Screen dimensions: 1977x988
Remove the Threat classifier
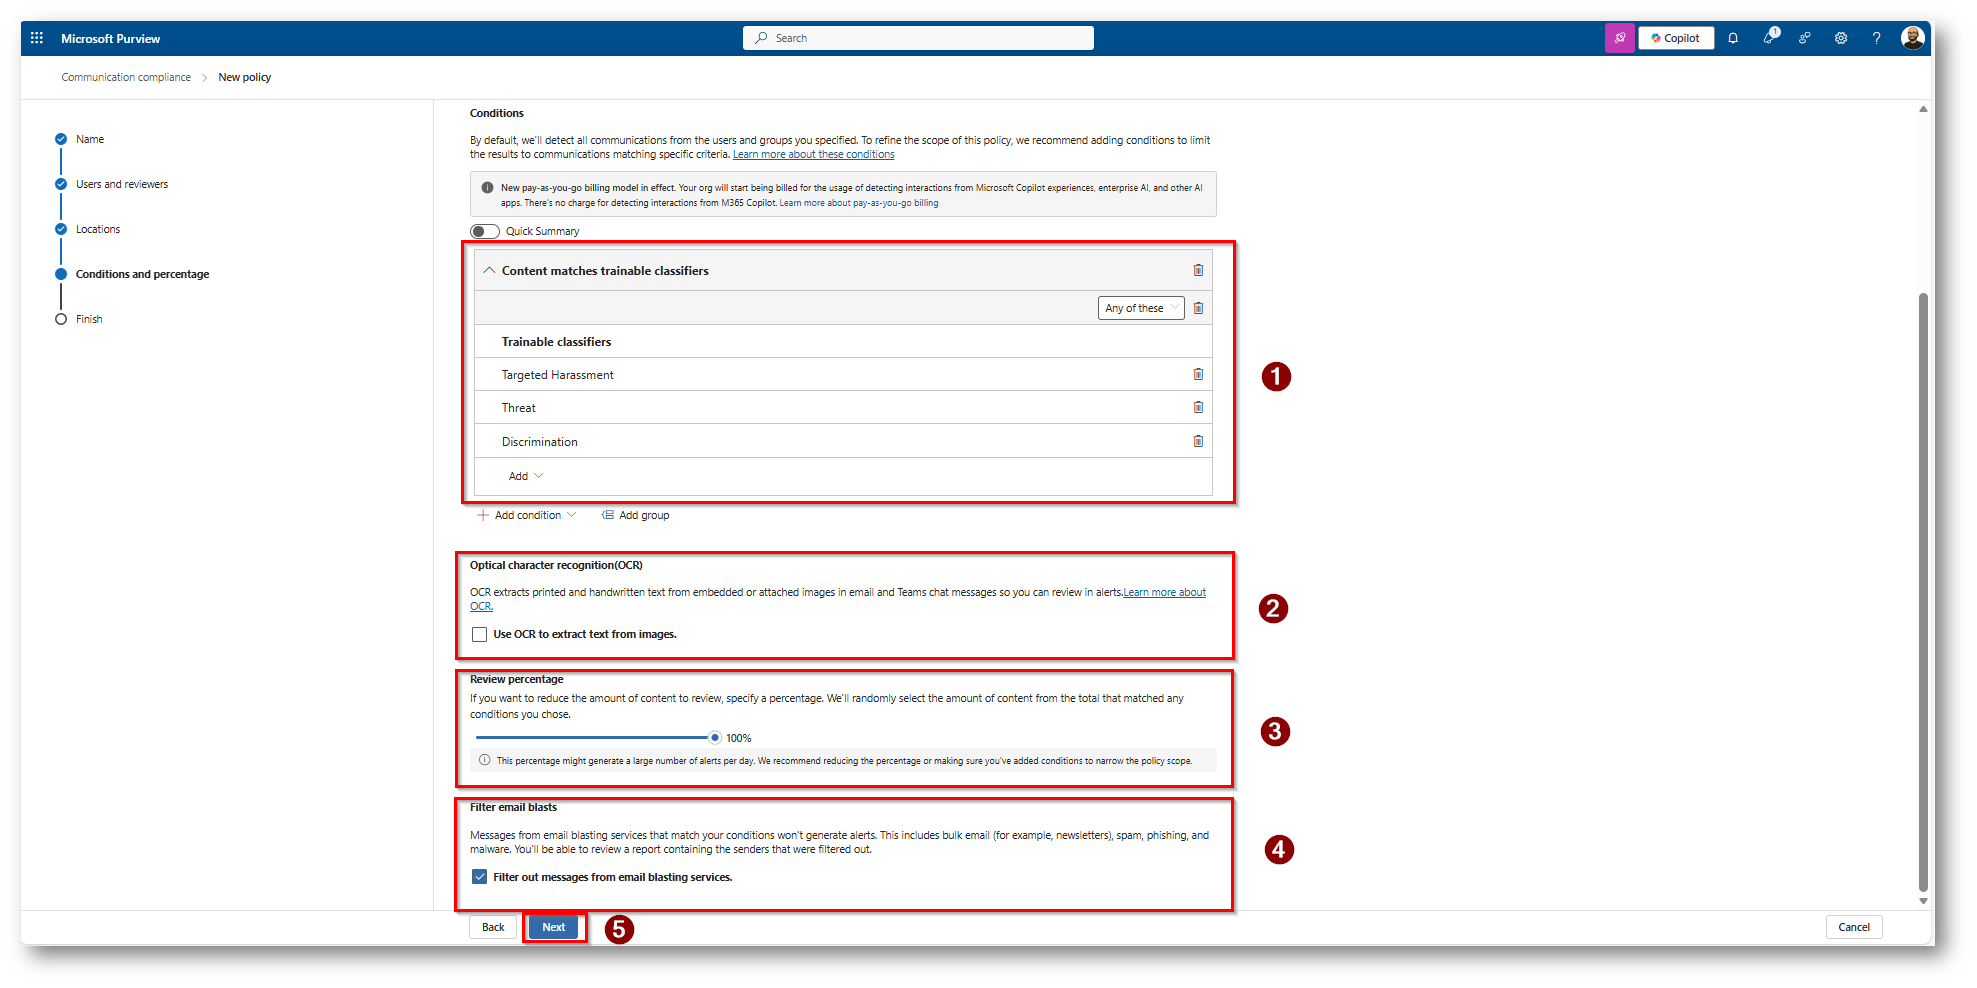pos(1198,407)
